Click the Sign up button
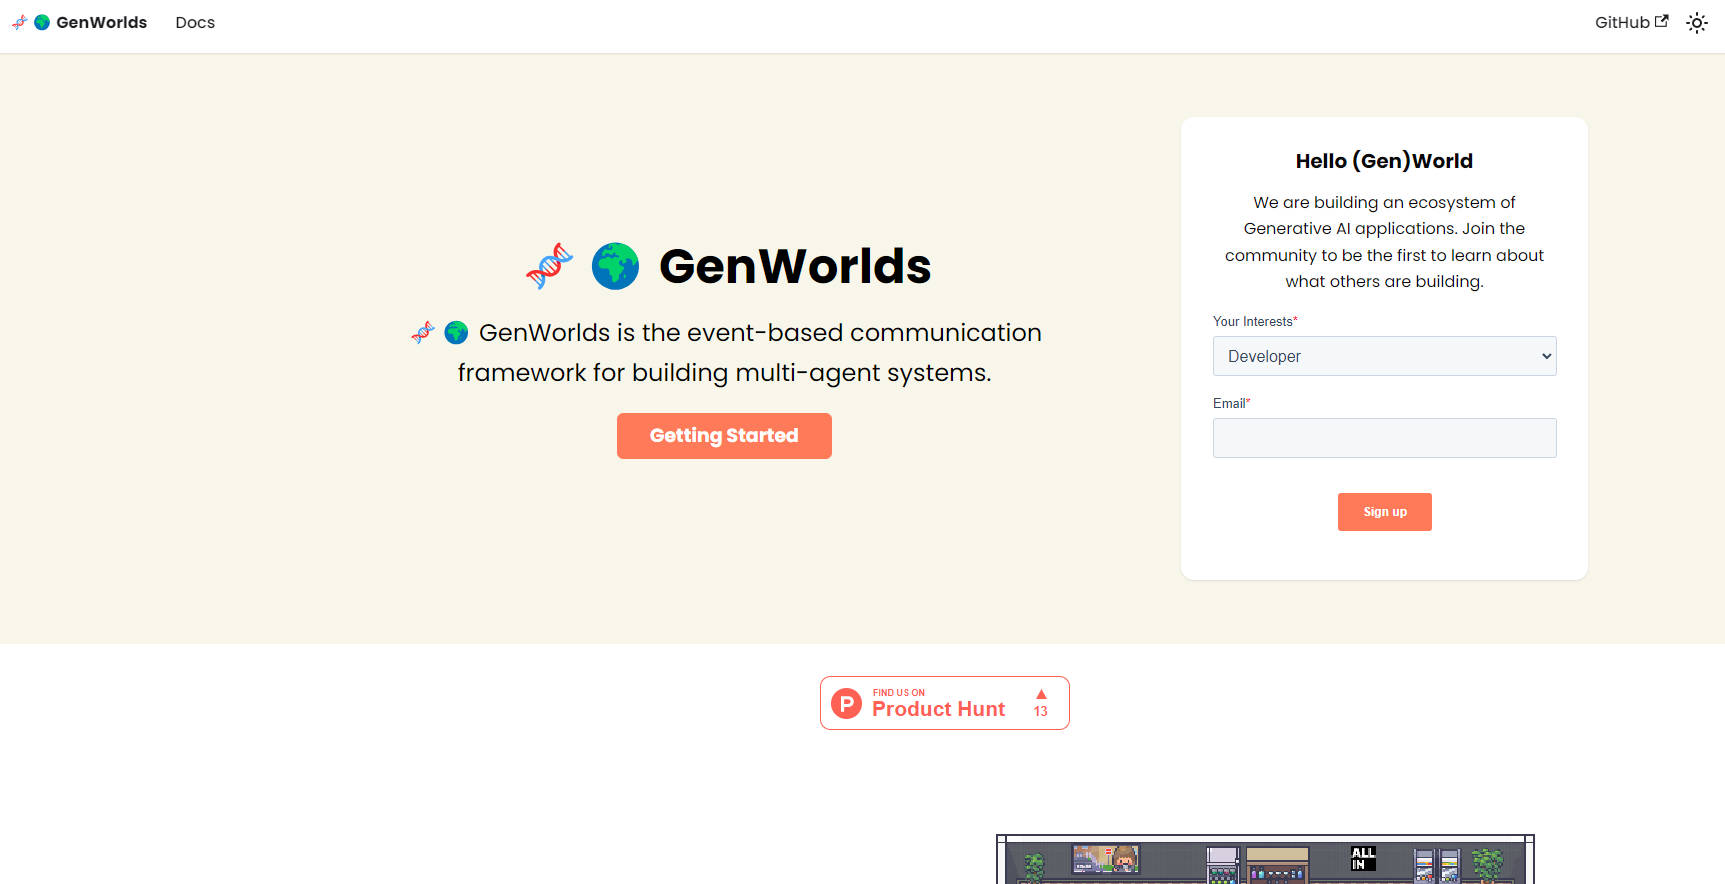 click(x=1384, y=512)
